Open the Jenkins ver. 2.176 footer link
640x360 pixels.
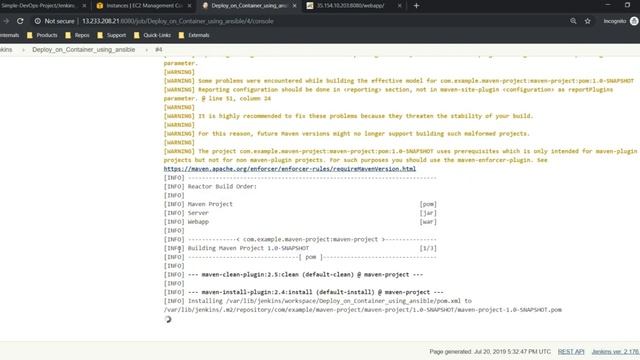pos(616,351)
